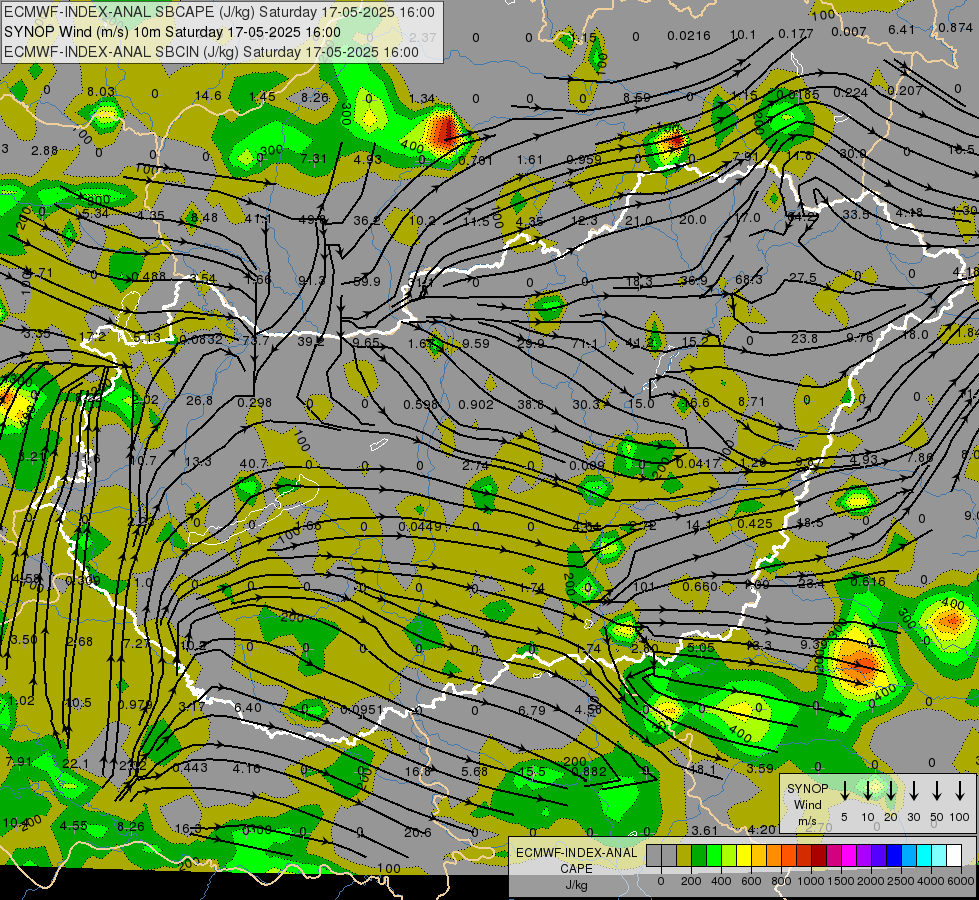The height and width of the screenshot is (900, 979).
Task: Click the 100 m/s wind arrow in legend
Action: click(x=960, y=790)
